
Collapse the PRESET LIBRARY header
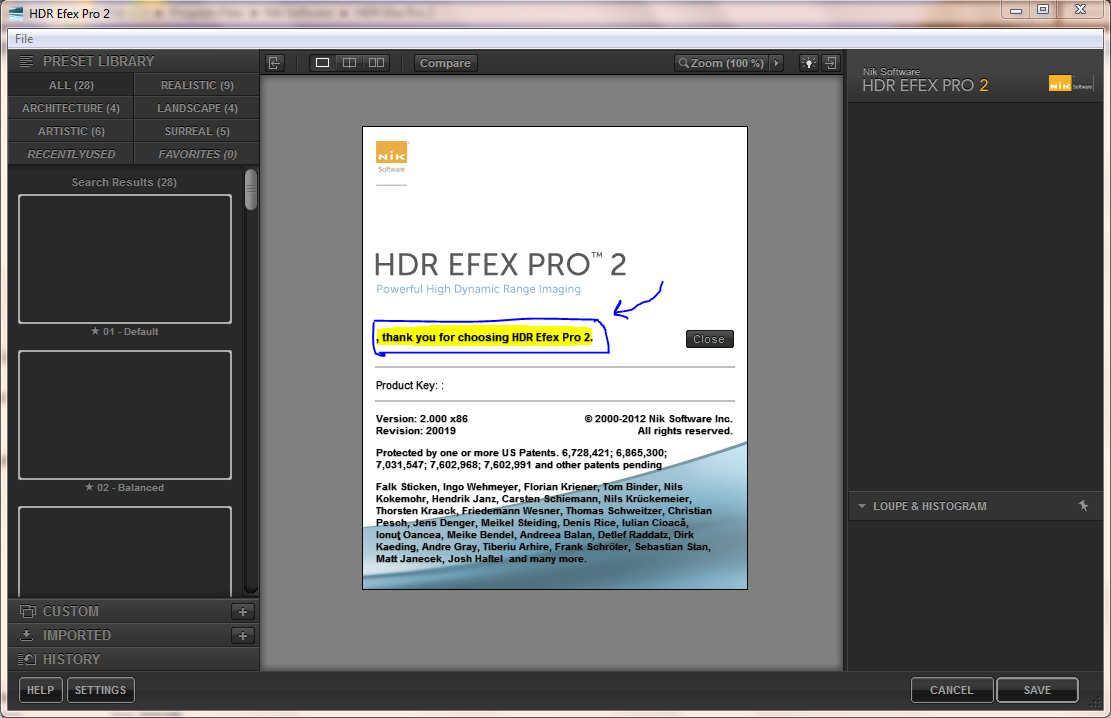coord(133,61)
